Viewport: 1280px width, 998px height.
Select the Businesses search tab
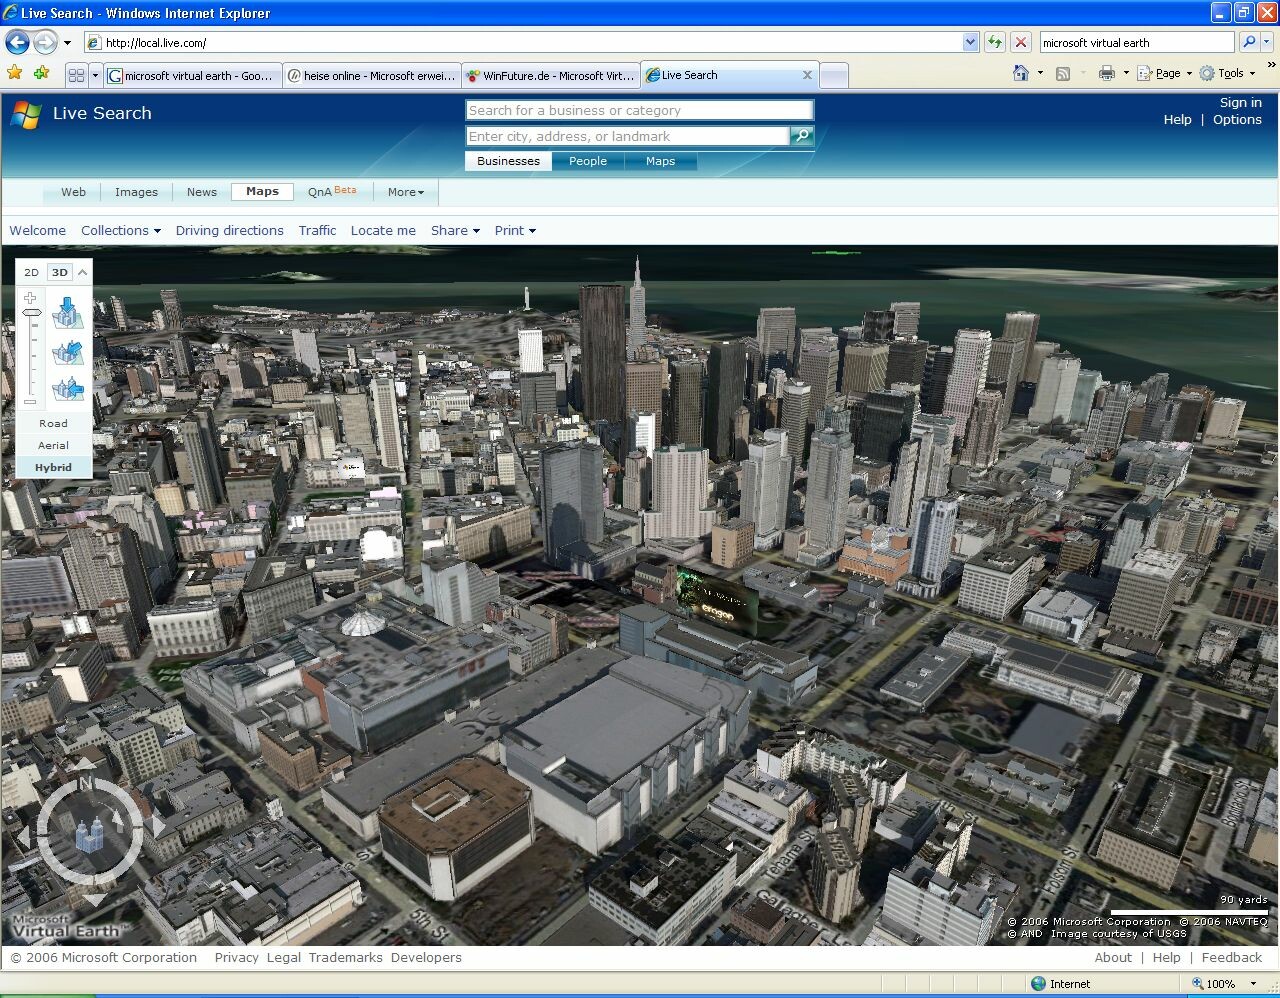click(x=508, y=161)
